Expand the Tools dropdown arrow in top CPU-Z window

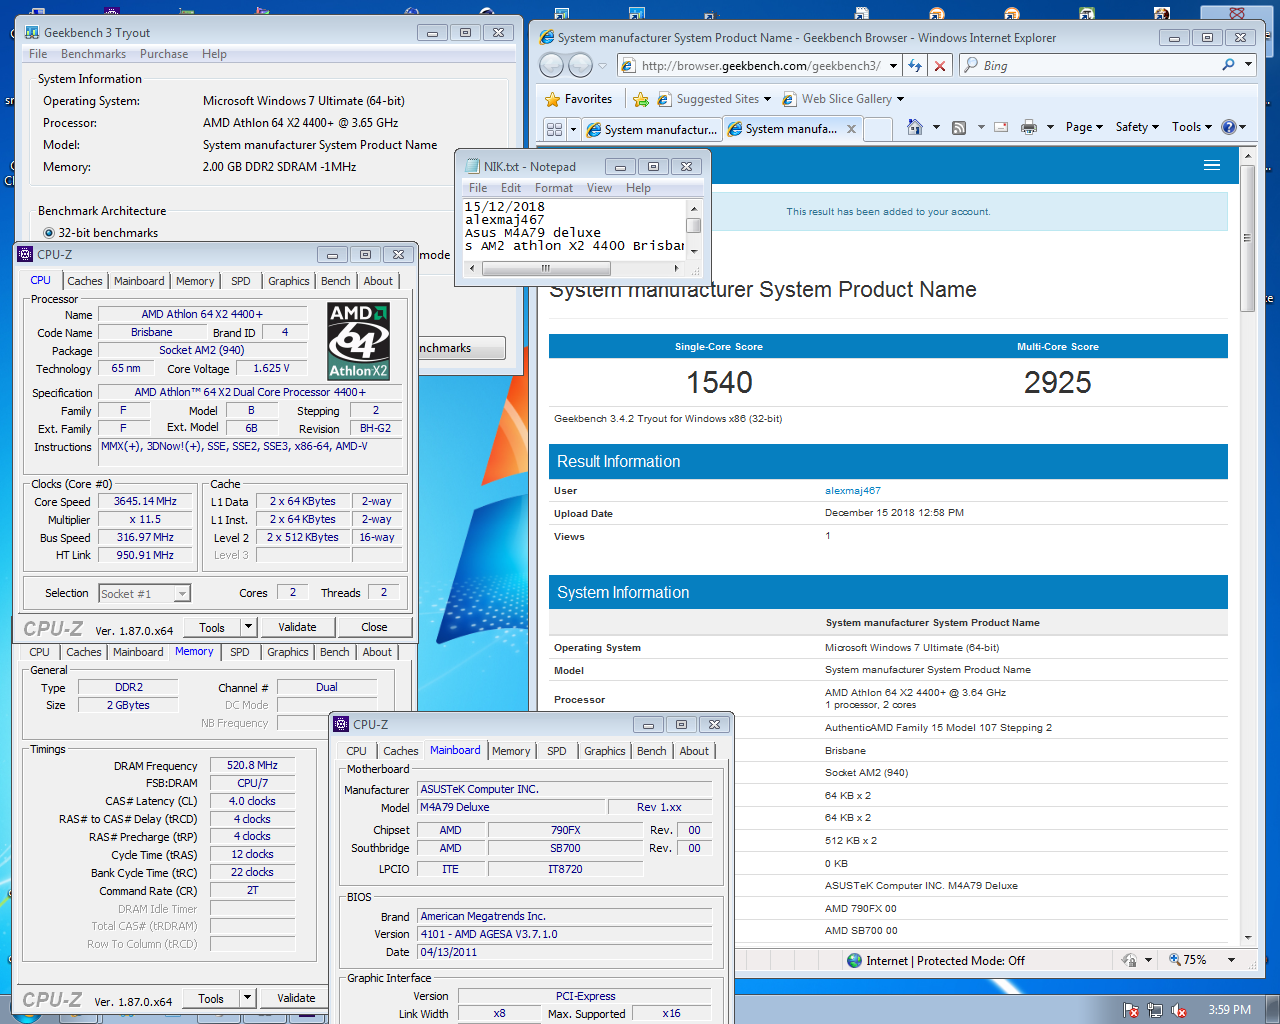(248, 627)
